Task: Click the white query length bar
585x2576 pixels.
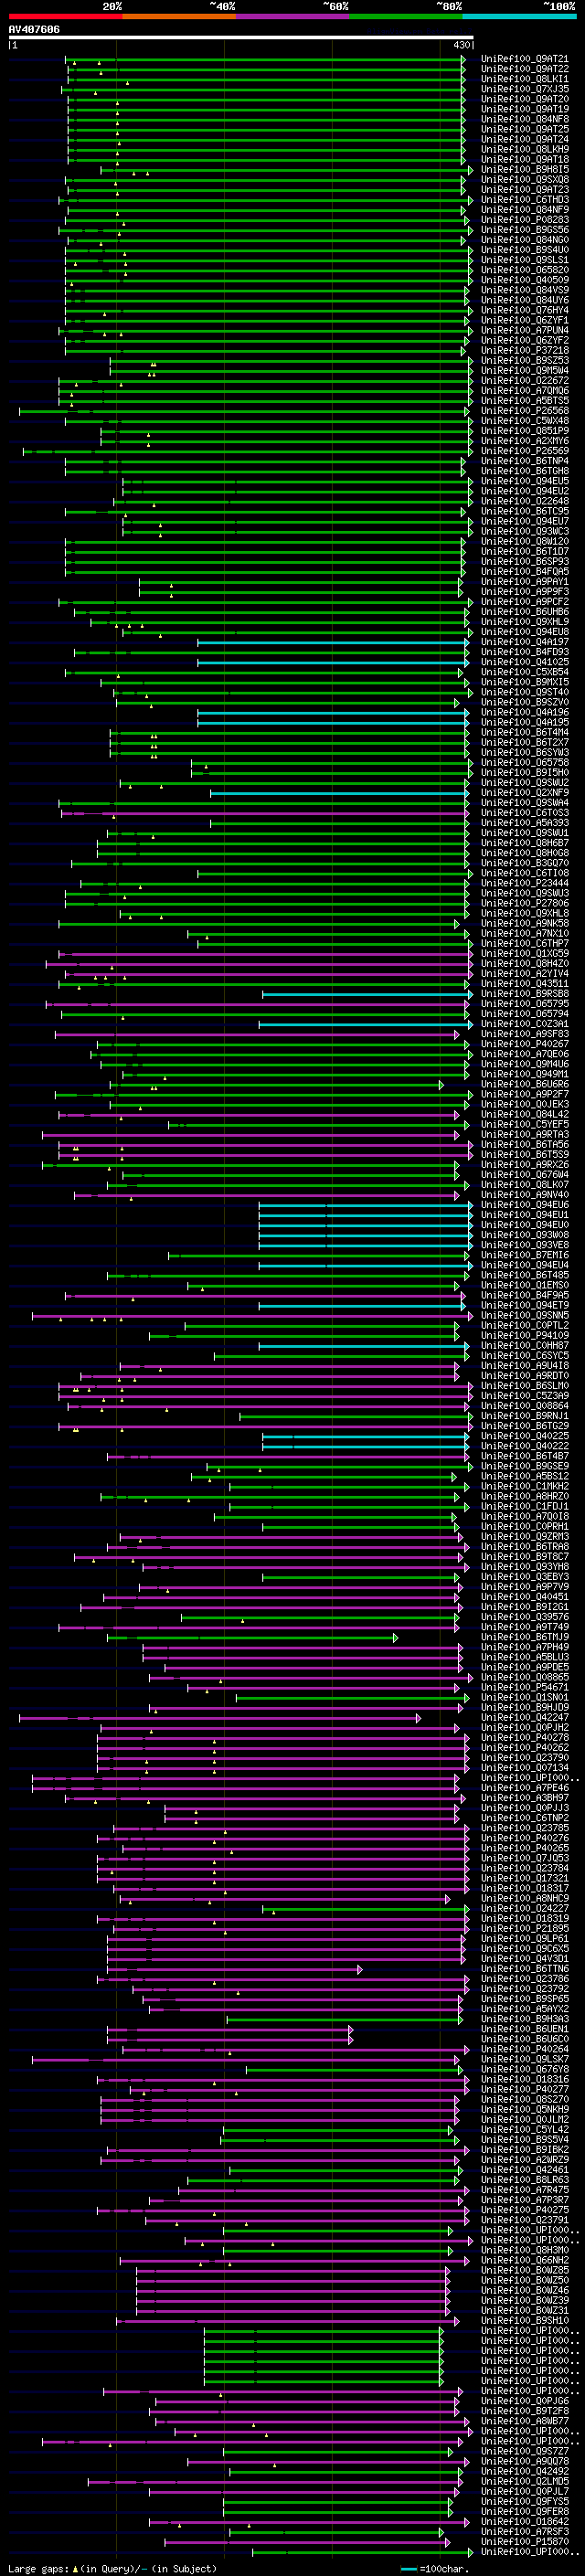Action: (x=241, y=38)
